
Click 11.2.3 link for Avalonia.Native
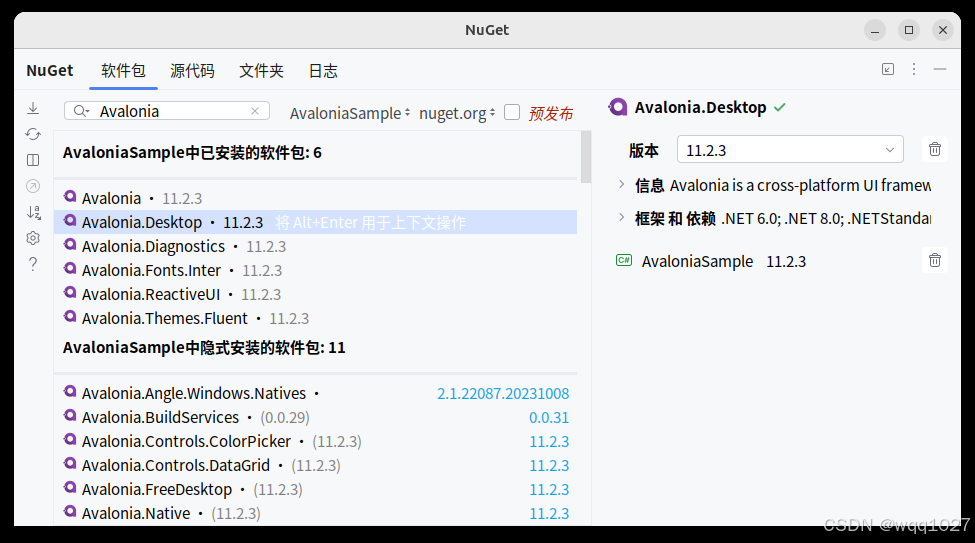pyautogui.click(x=549, y=514)
